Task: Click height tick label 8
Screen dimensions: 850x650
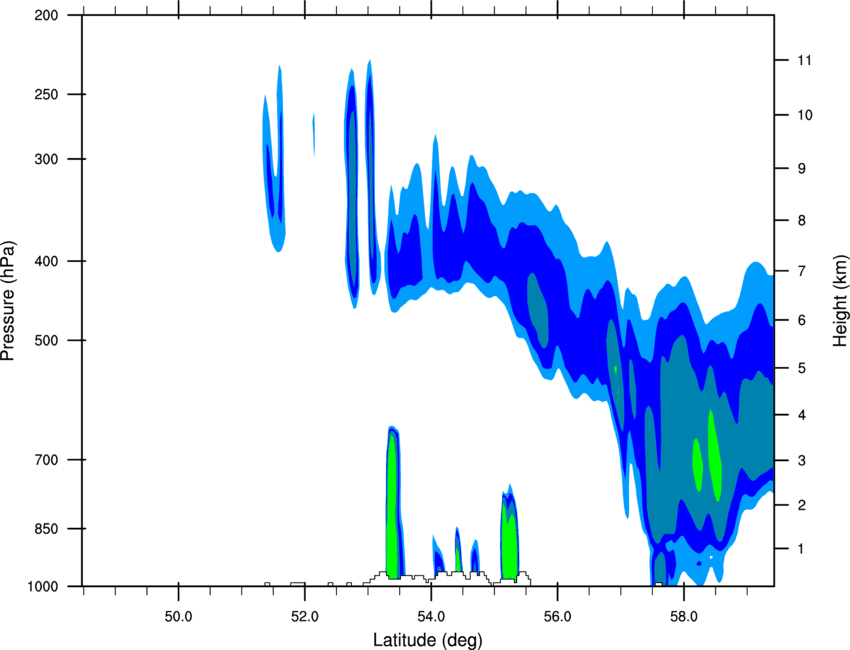Action: coord(802,221)
